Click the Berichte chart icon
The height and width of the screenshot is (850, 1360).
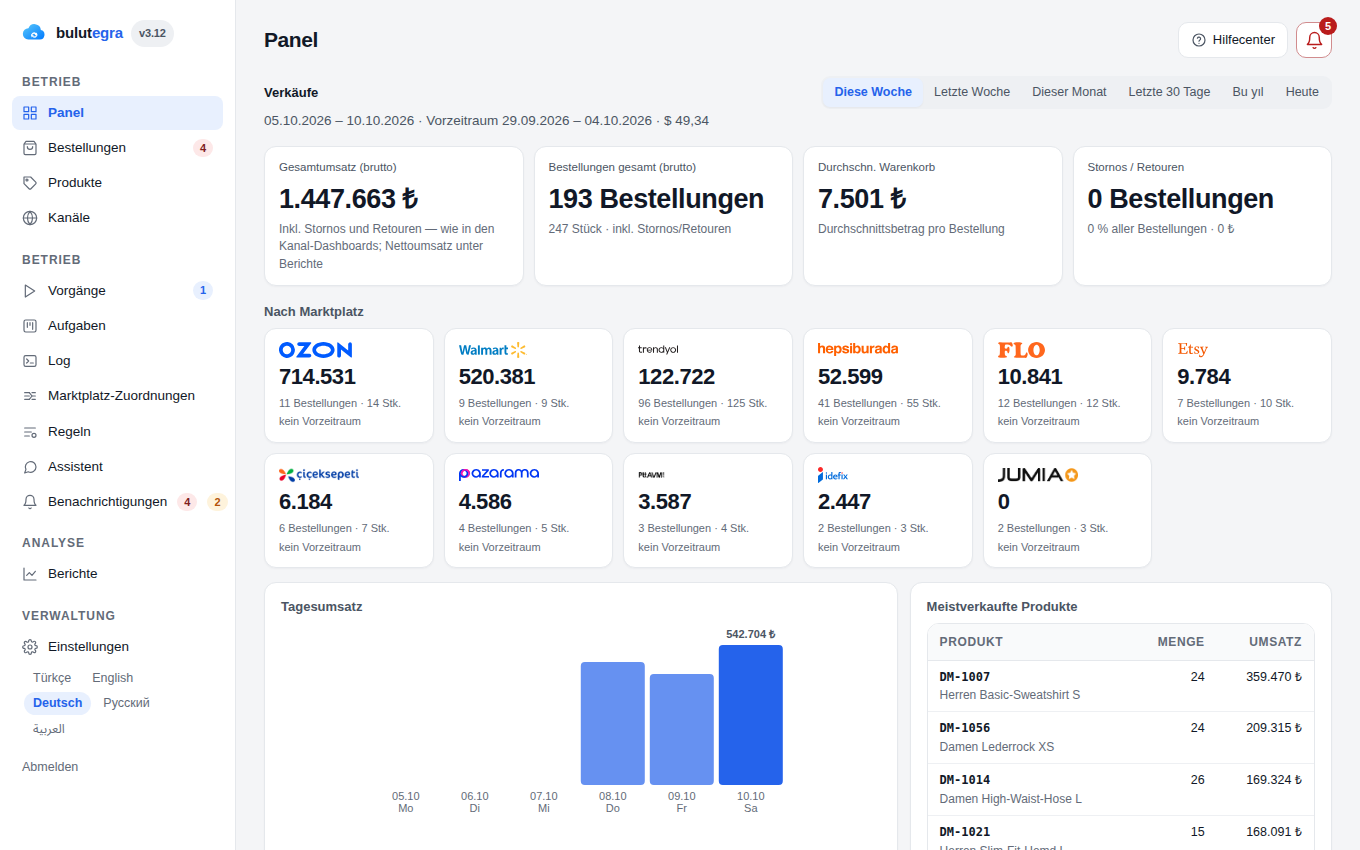tap(30, 574)
